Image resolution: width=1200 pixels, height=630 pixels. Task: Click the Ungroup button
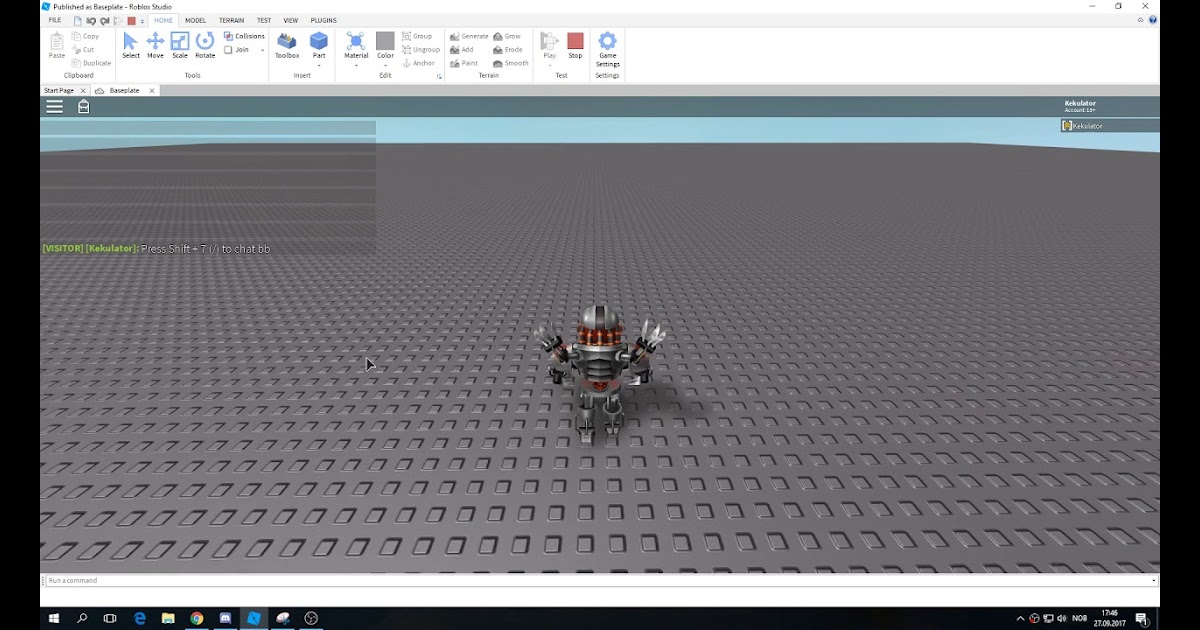coord(421,49)
